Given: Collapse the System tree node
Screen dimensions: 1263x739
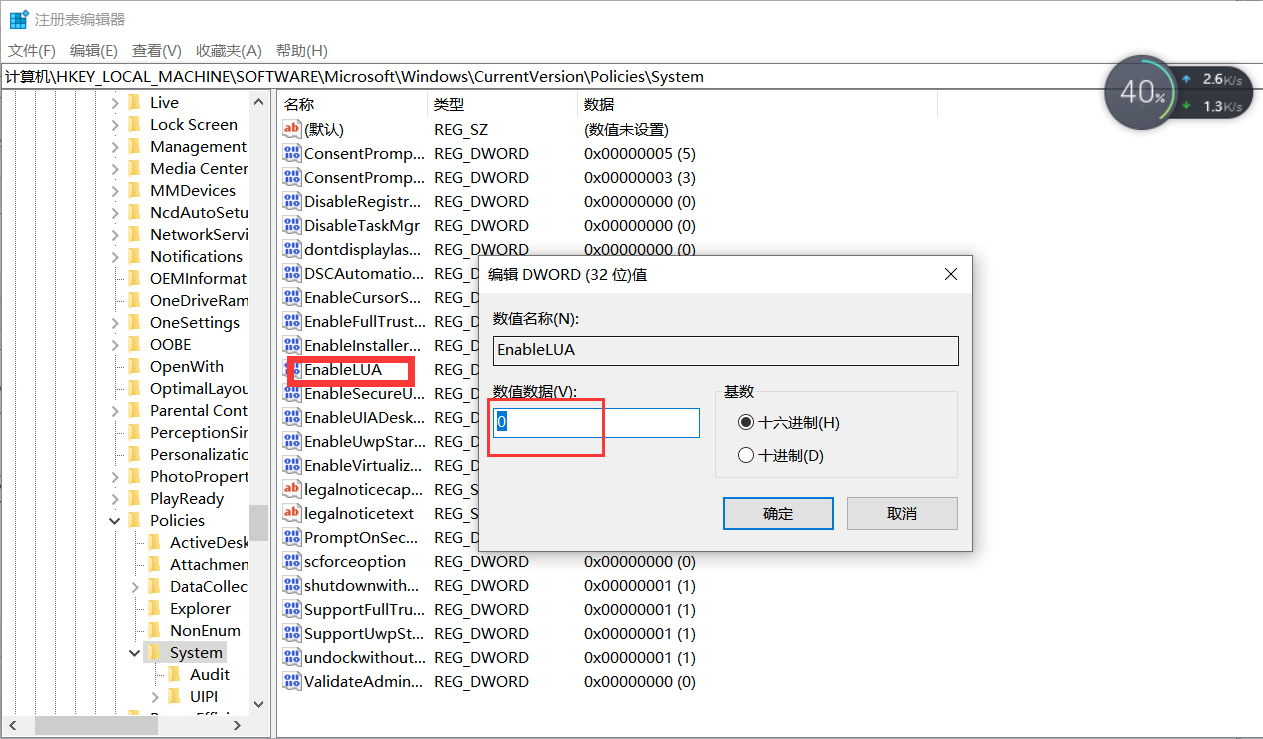Looking at the screenshot, I should (x=135, y=652).
